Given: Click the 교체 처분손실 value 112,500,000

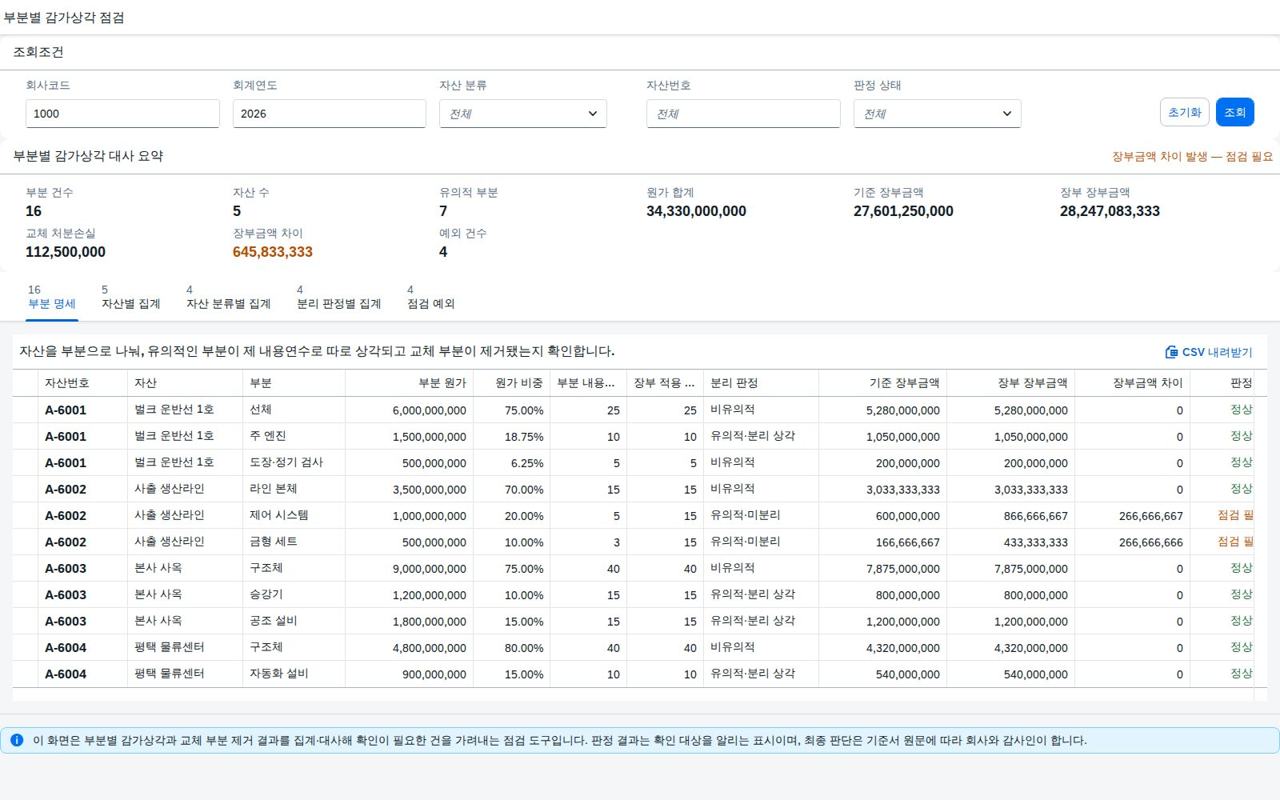Looking at the screenshot, I should point(65,252).
